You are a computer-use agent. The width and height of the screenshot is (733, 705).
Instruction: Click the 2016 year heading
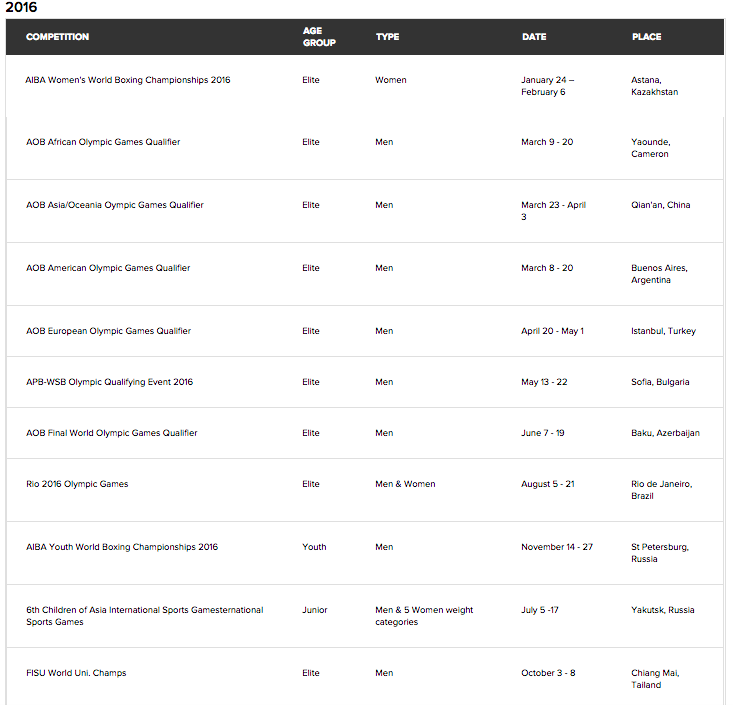point(21,7)
